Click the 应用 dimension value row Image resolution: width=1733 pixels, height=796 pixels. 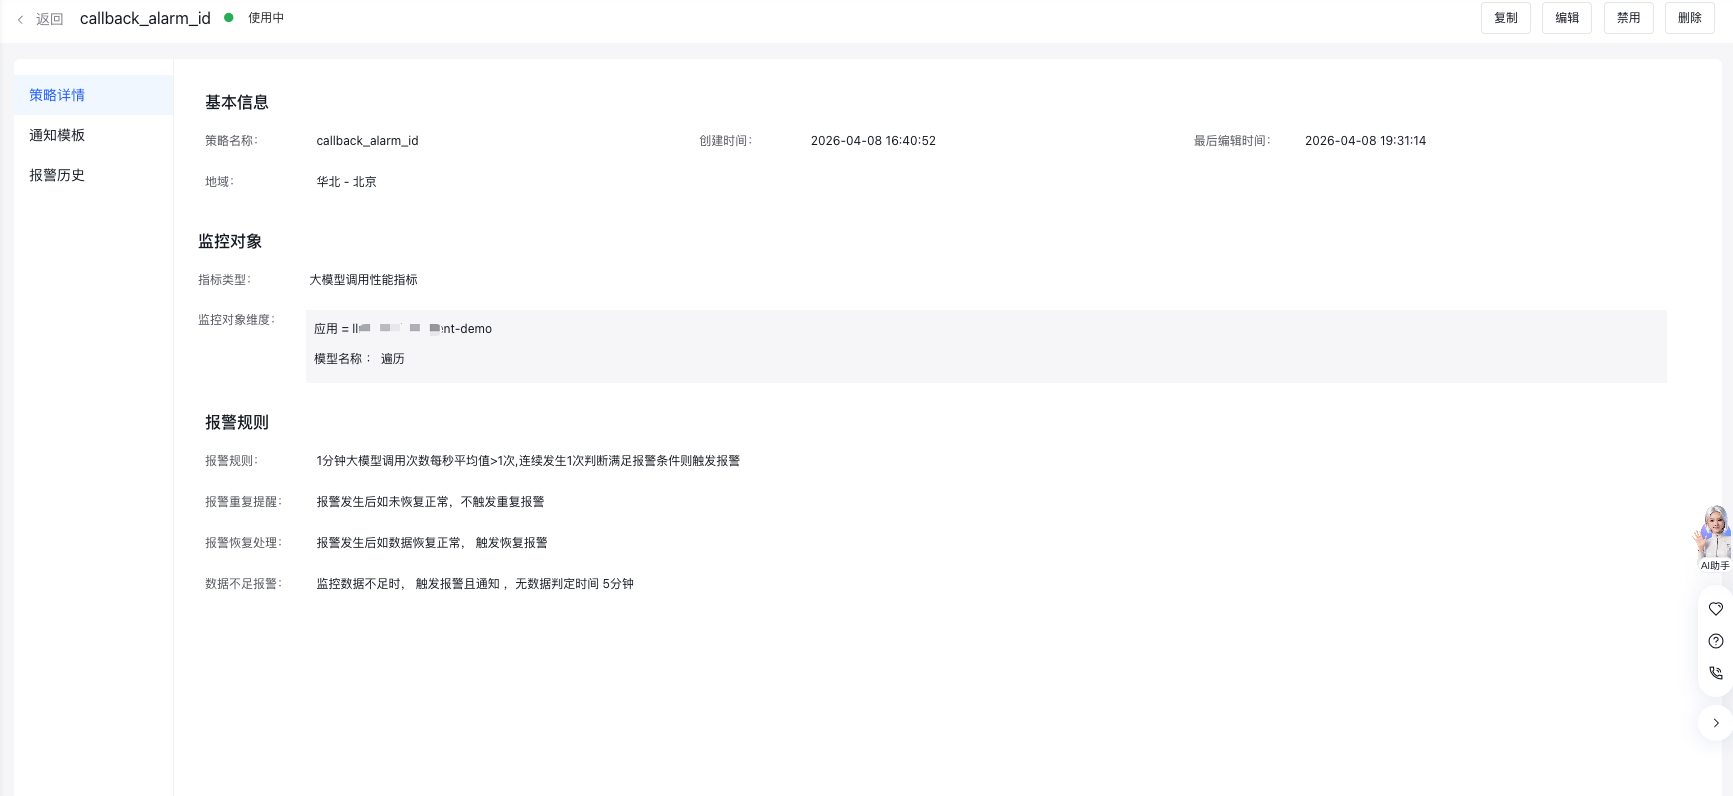tap(403, 329)
